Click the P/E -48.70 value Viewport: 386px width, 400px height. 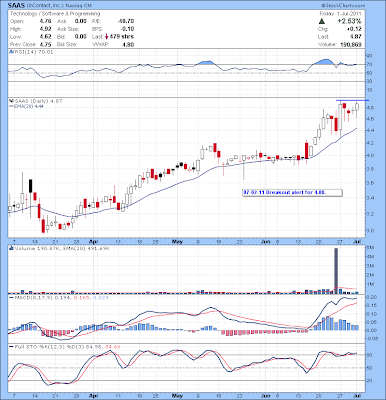[126, 21]
